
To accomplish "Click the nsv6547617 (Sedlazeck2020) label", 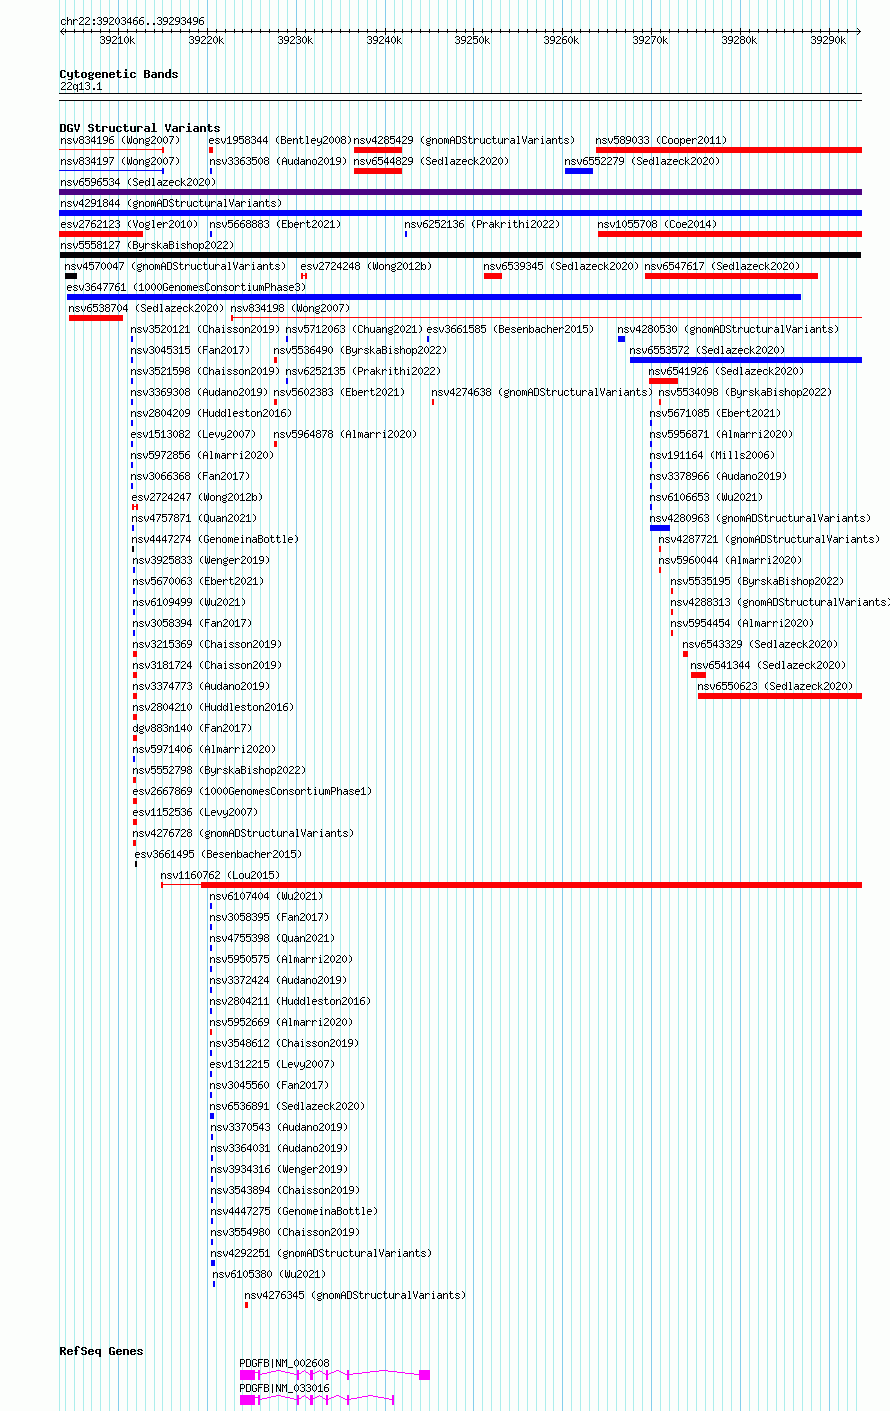I will pos(722,266).
